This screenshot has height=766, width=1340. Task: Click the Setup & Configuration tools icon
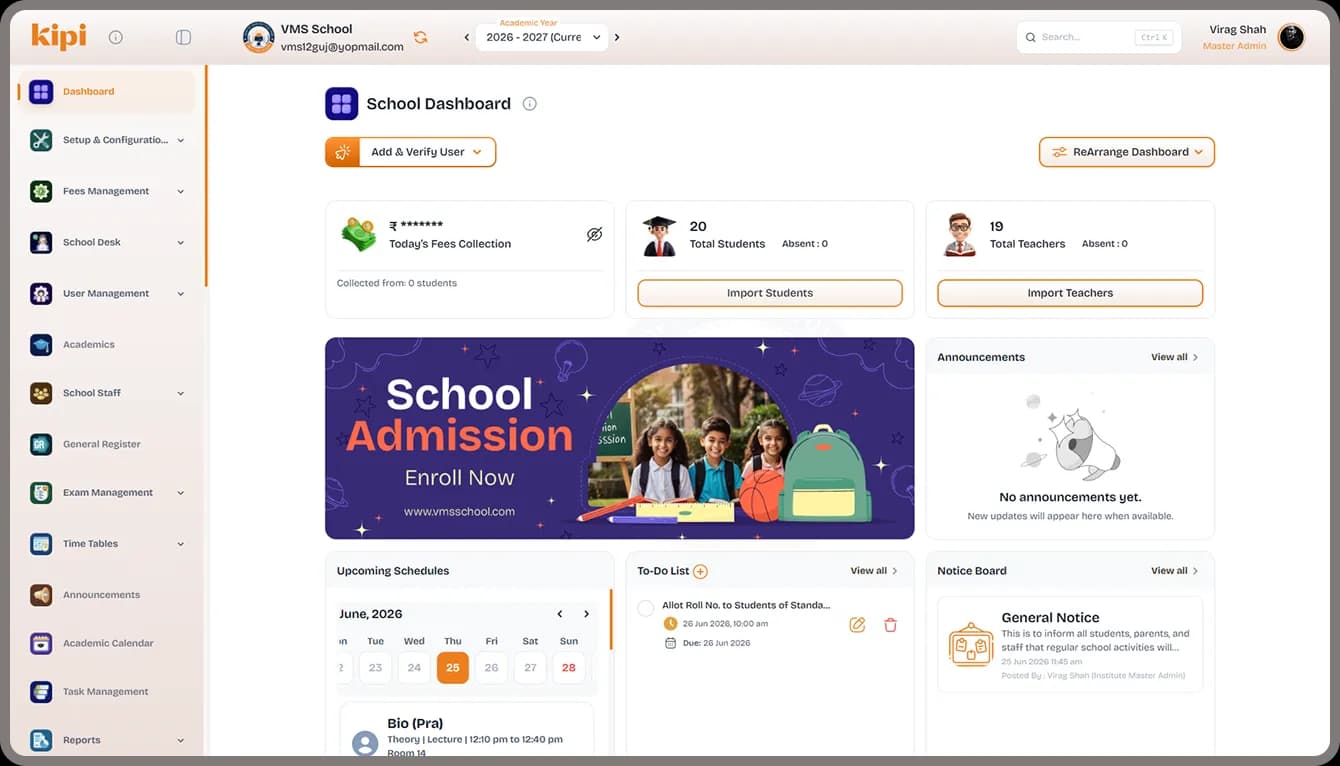[41, 140]
